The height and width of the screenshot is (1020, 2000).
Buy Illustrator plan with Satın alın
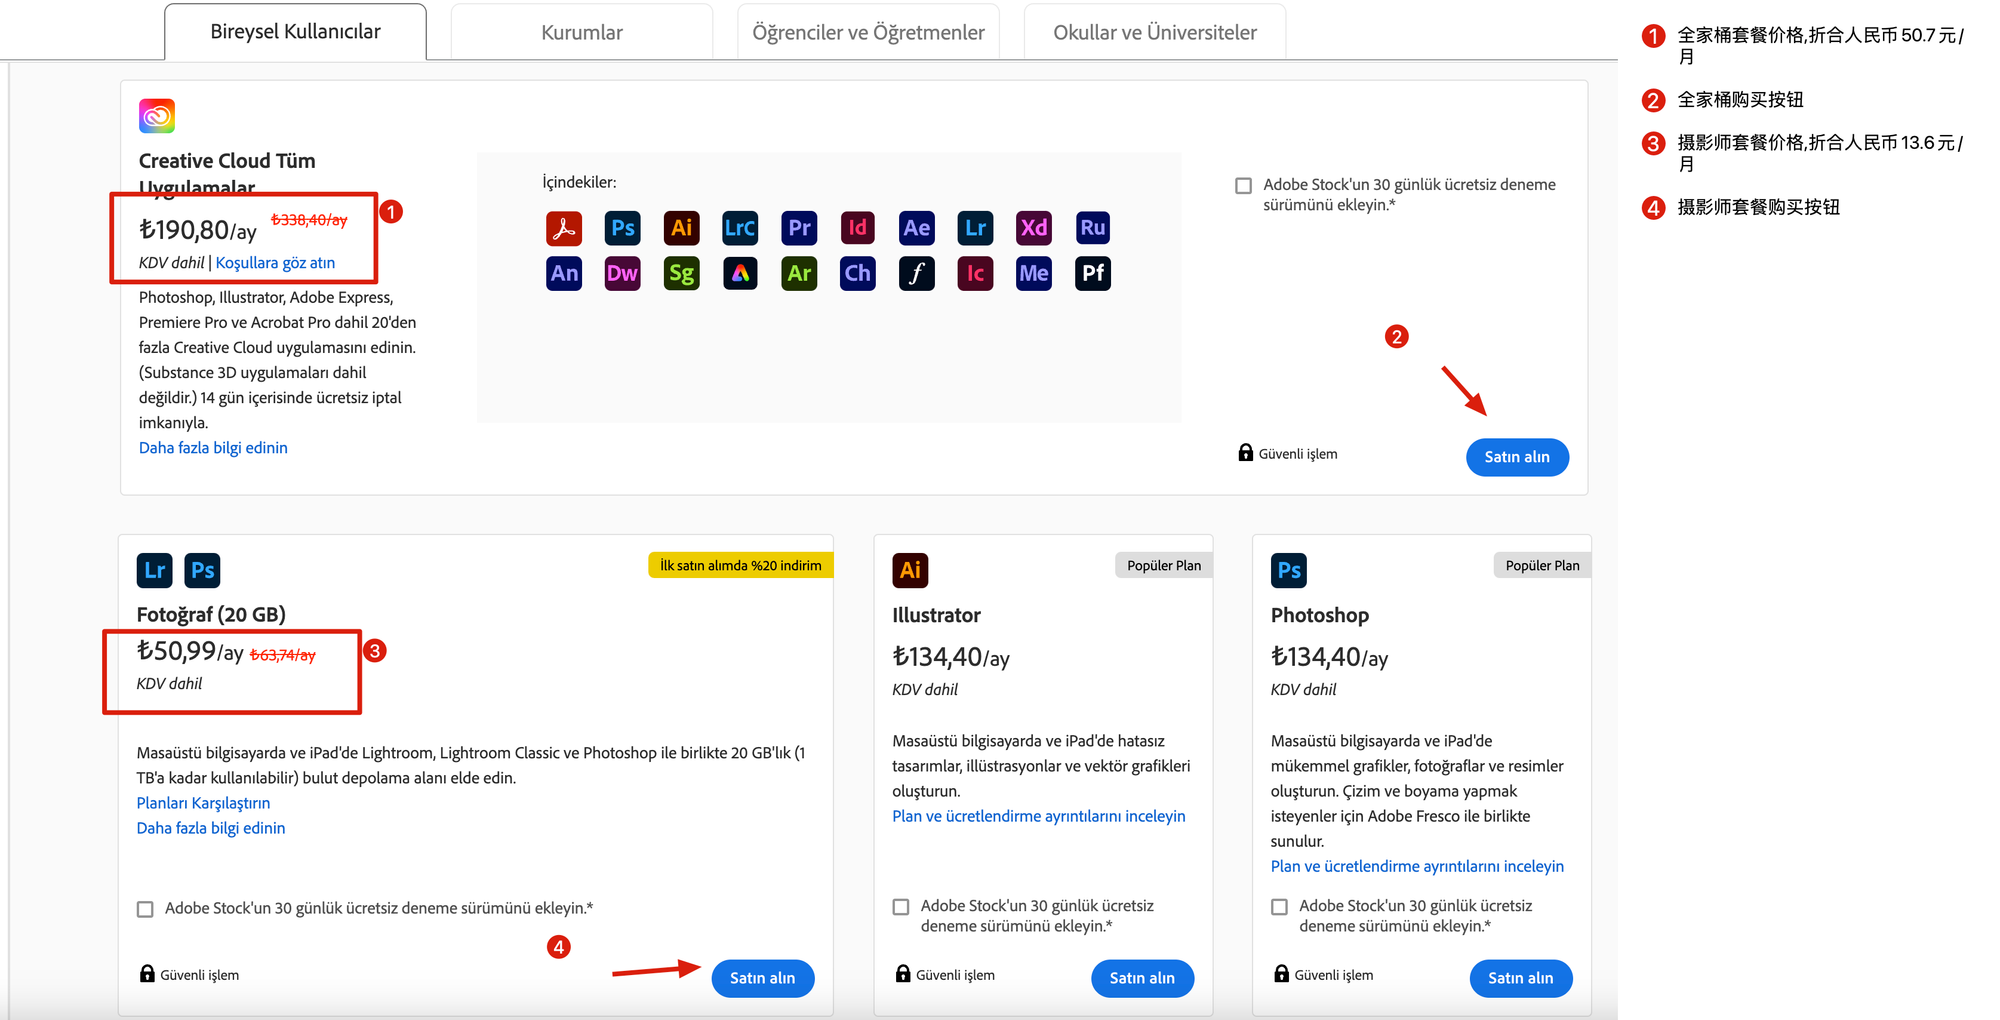(x=1142, y=978)
